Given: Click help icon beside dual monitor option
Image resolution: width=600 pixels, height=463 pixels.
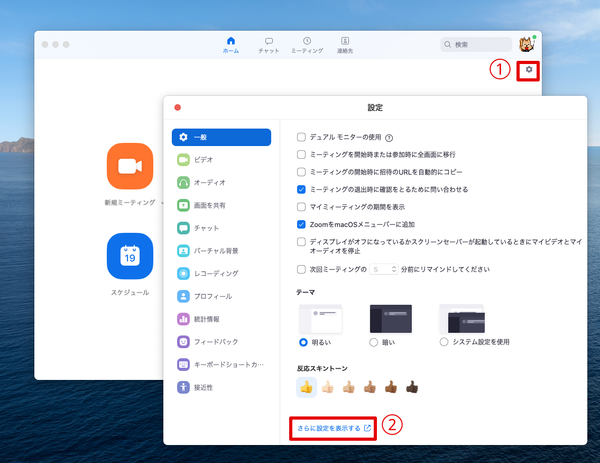Looking at the screenshot, I should 389,138.
